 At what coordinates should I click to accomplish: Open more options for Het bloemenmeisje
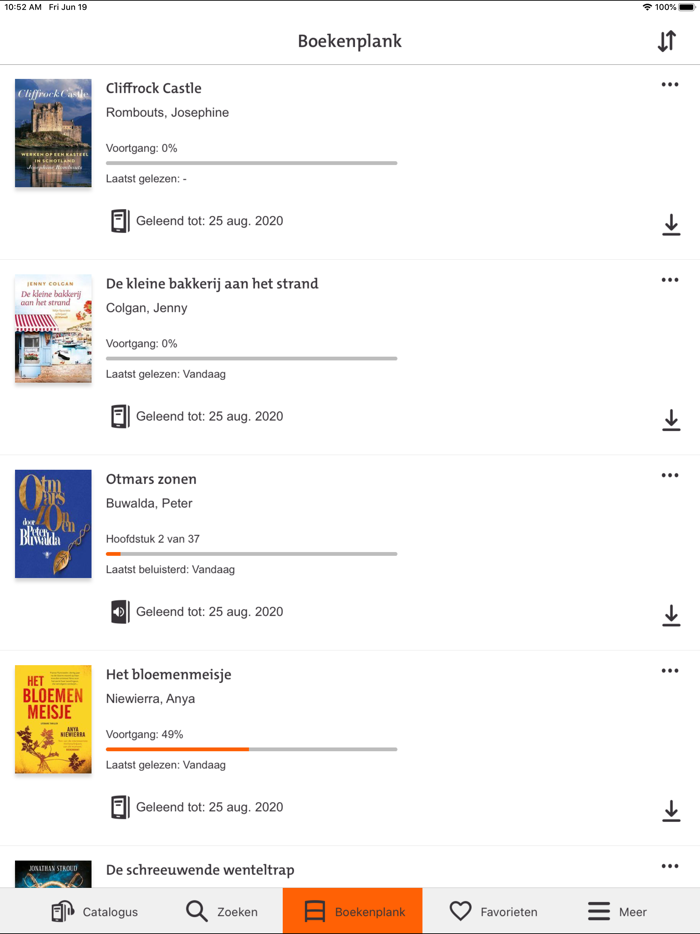(x=670, y=671)
